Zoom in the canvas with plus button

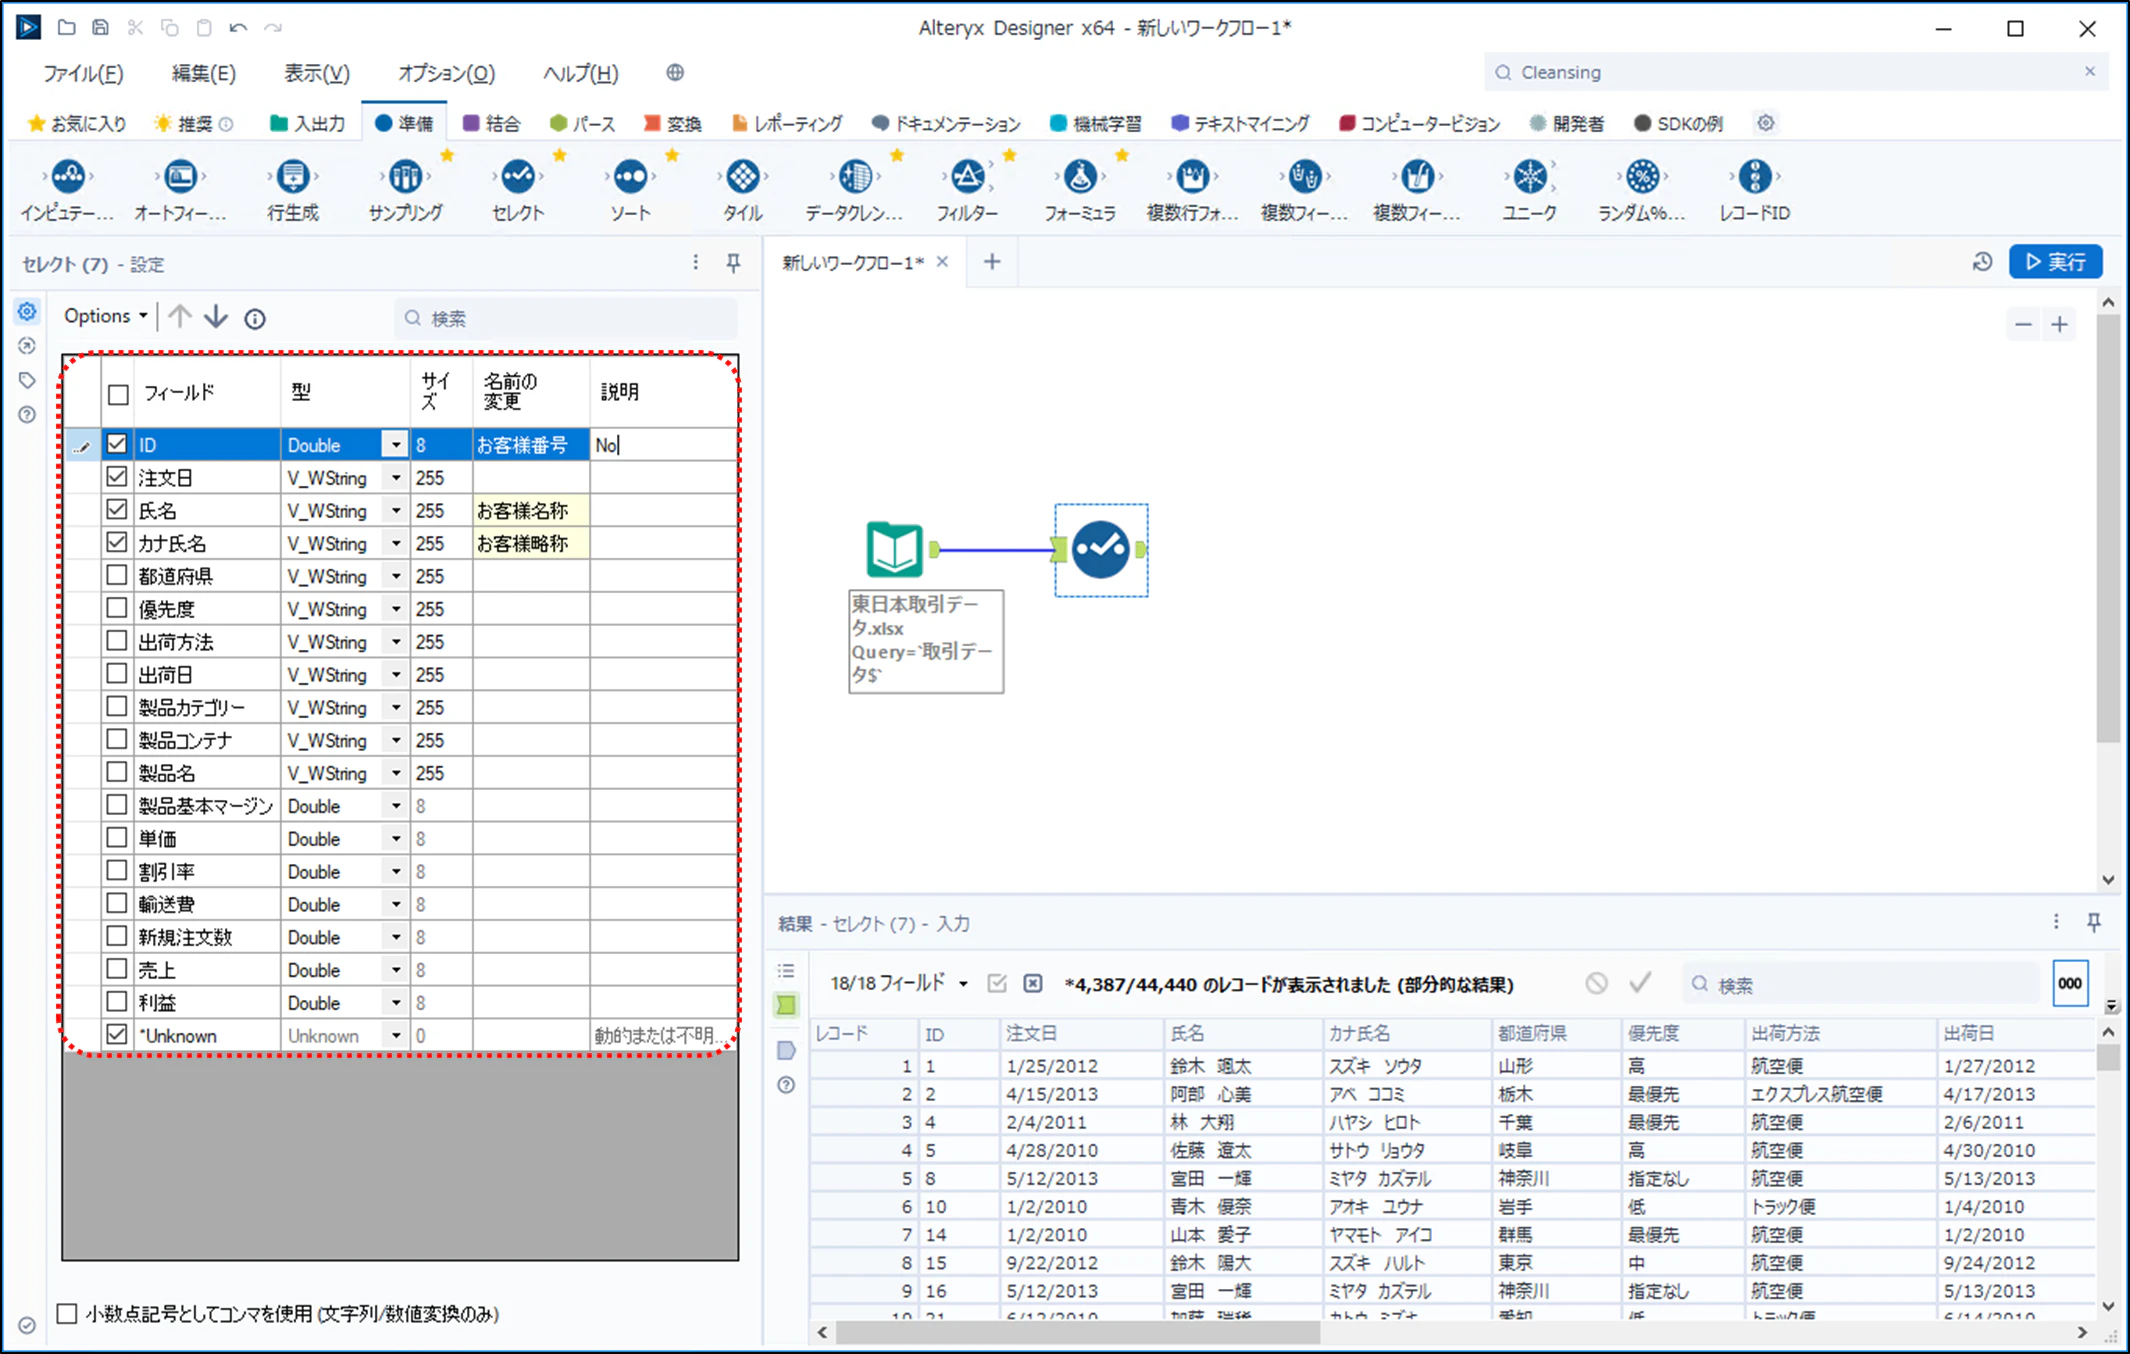pyautogui.click(x=2060, y=324)
